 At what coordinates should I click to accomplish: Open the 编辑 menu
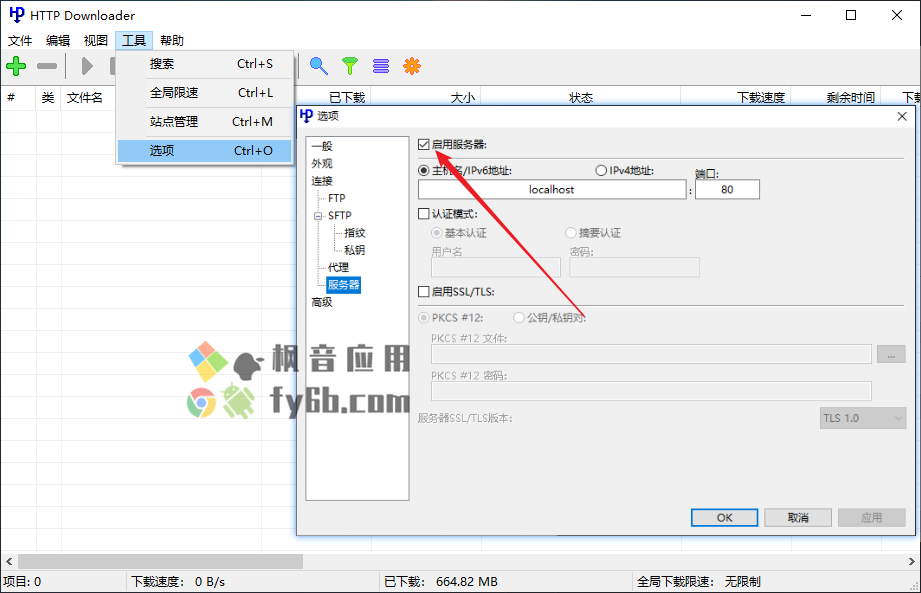coord(58,41)
